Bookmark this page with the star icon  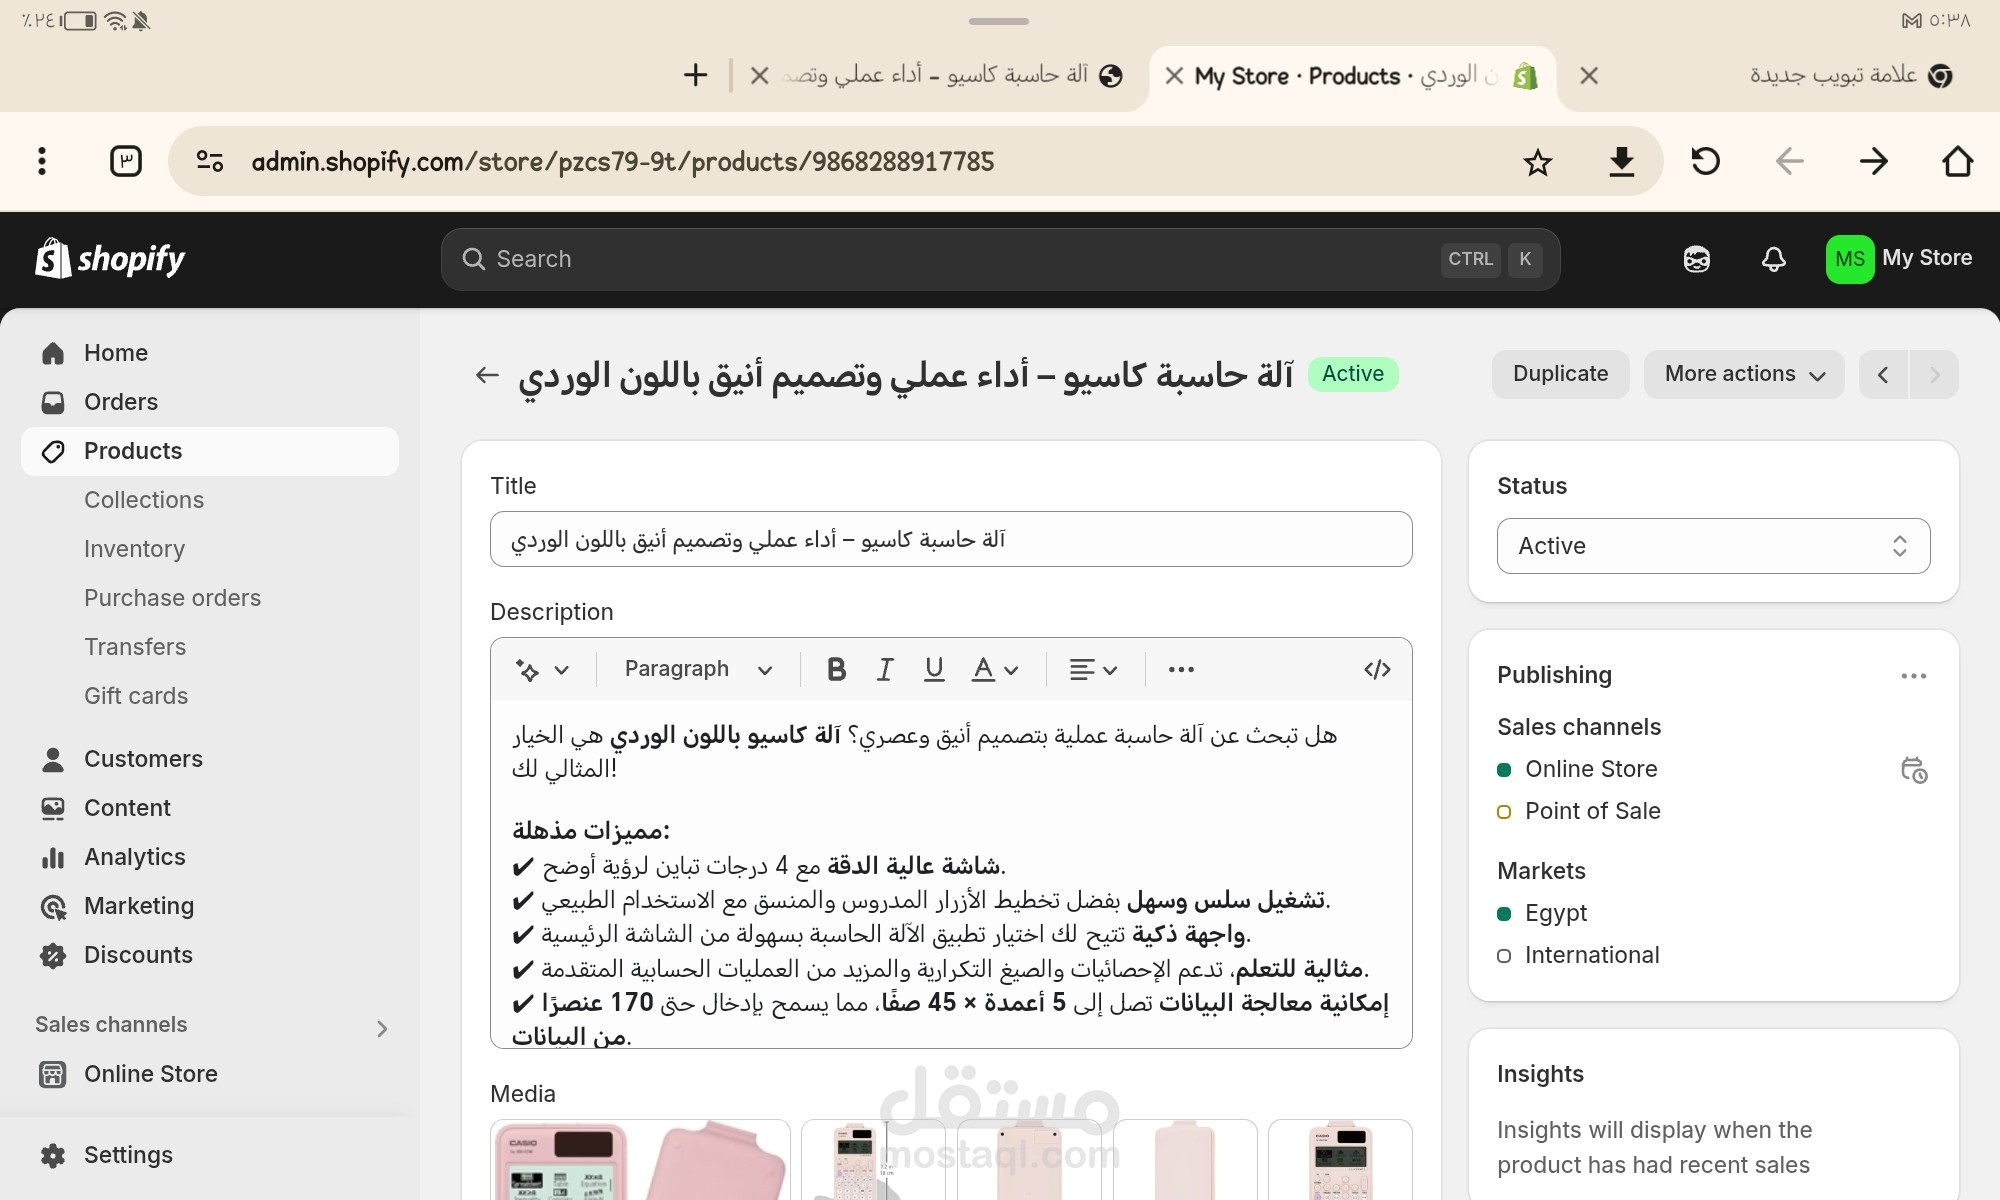pyautogui.click(x=1537, y=161)
